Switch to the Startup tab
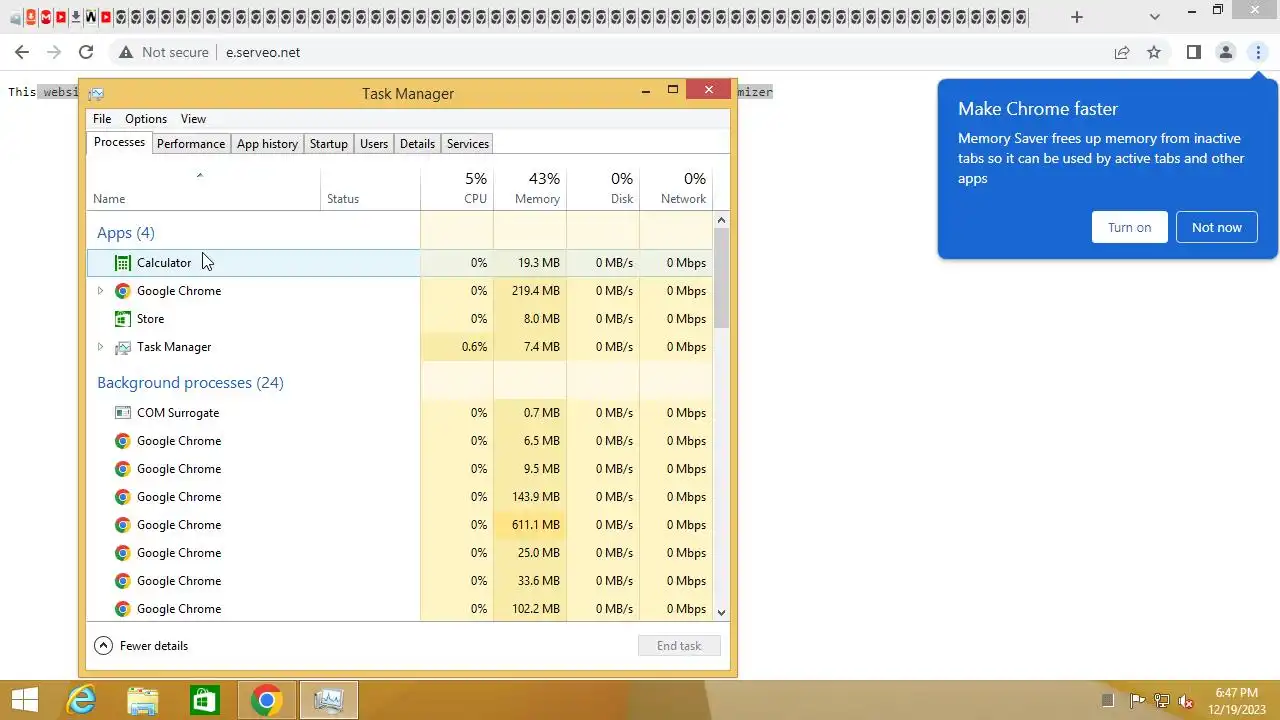This screenshot has height=720, width=1280. point(329,144)
